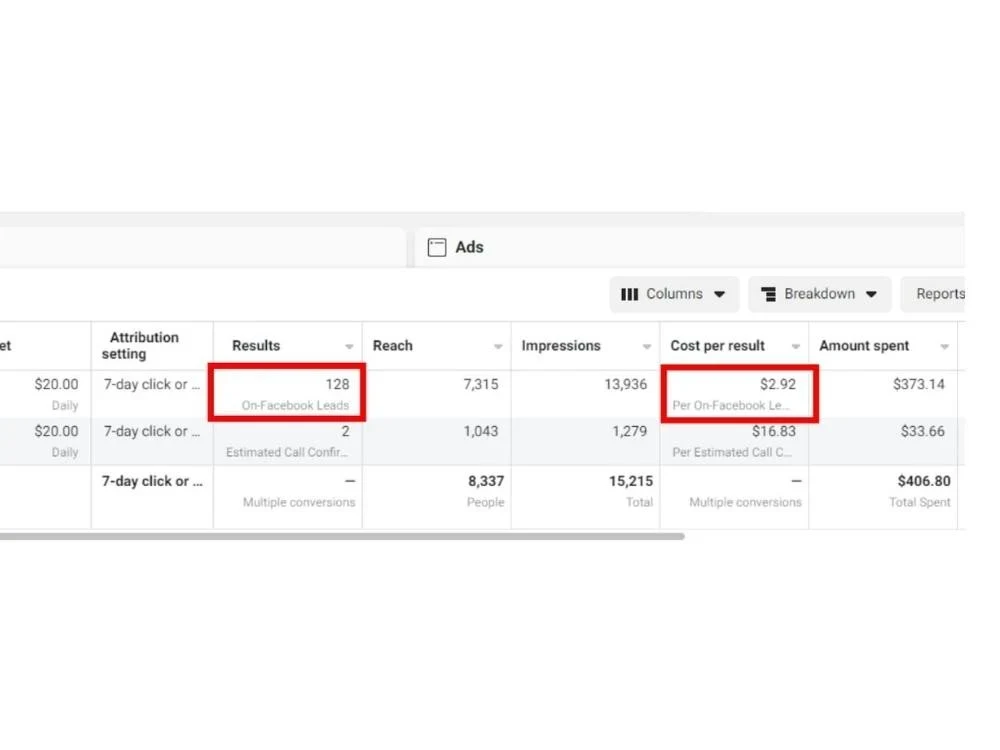Select the 1,279 impressions value
Image resolution: width=1000 pixels, height=750 pixels.
(630, 431)
